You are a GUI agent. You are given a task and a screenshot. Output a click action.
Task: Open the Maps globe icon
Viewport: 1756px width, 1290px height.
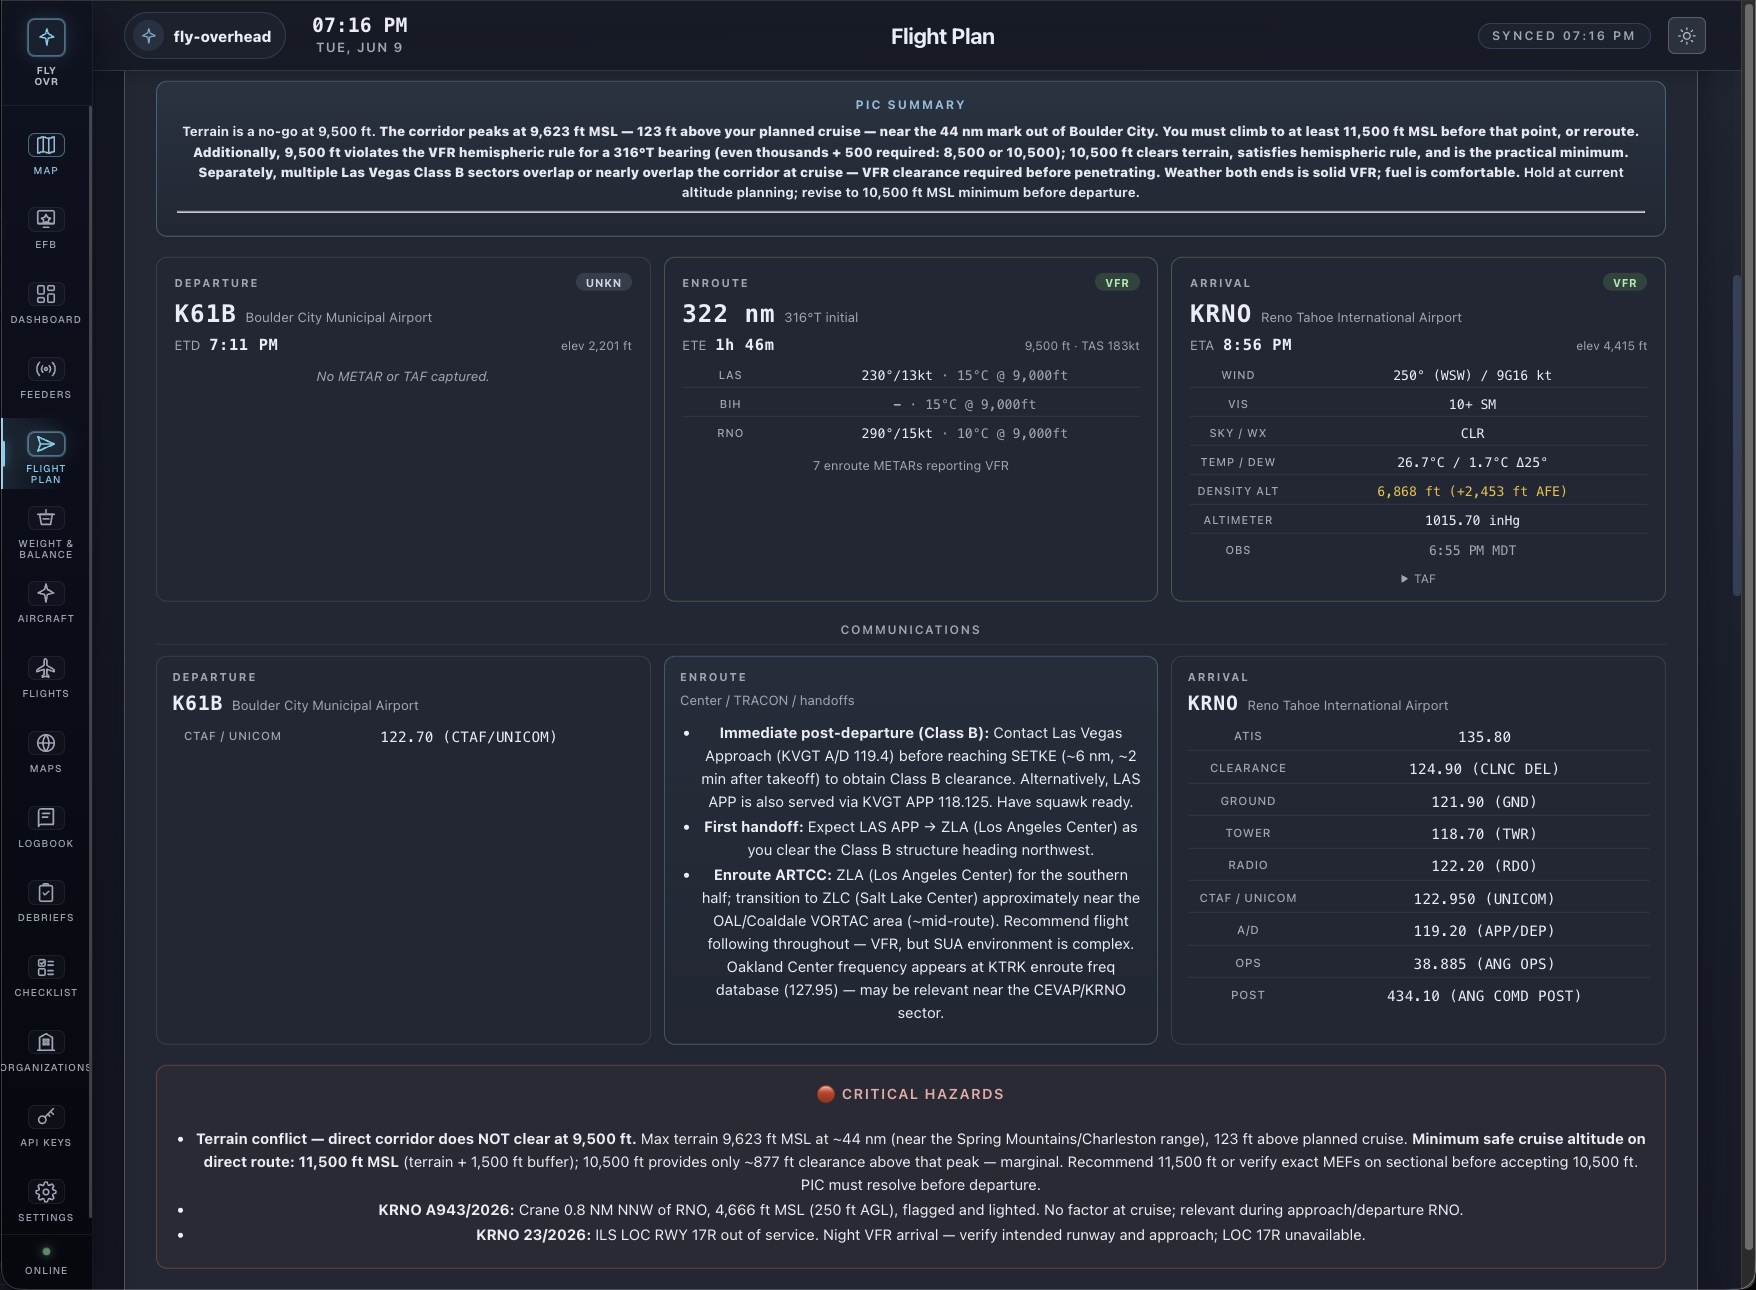46,743
